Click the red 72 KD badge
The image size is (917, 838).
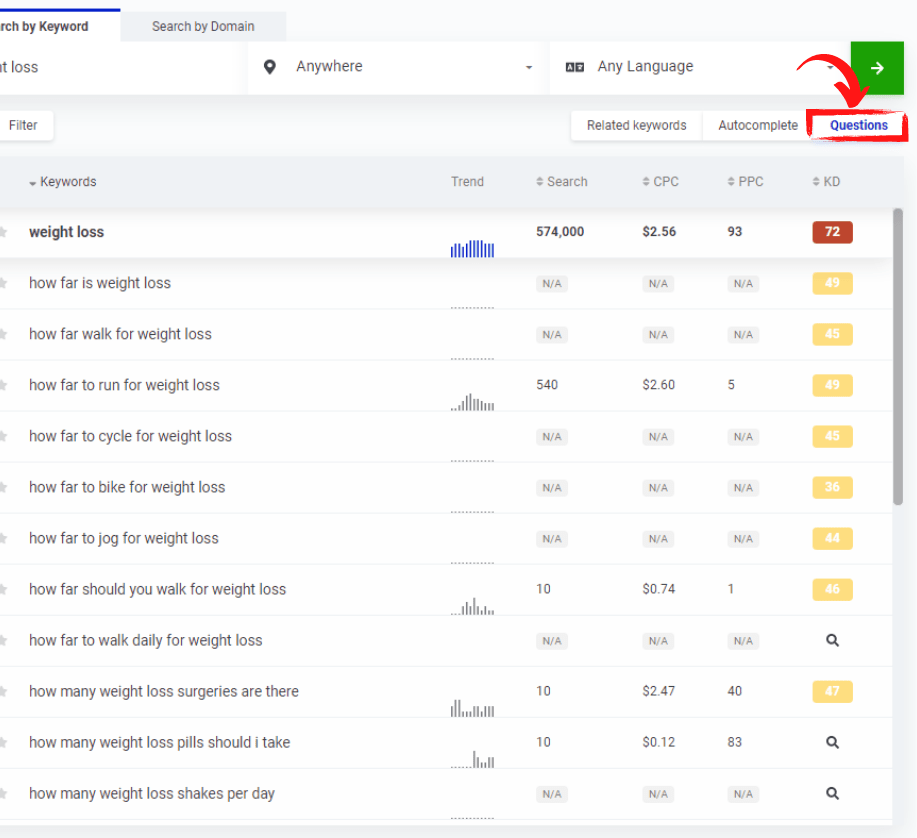click(x=832, y=232)
